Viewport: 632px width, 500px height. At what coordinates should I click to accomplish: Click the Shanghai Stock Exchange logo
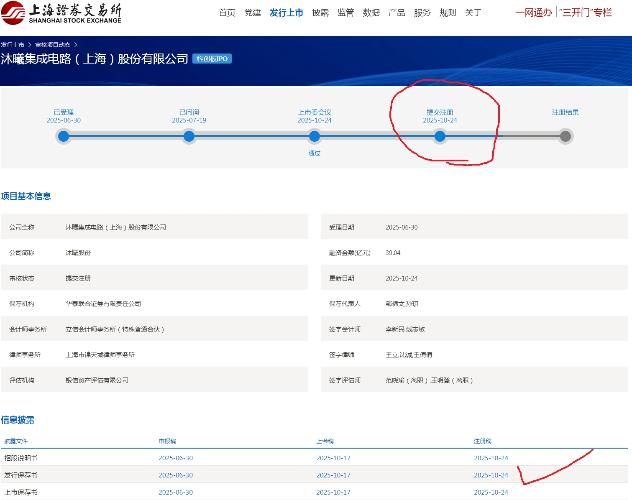click(61, 13)
